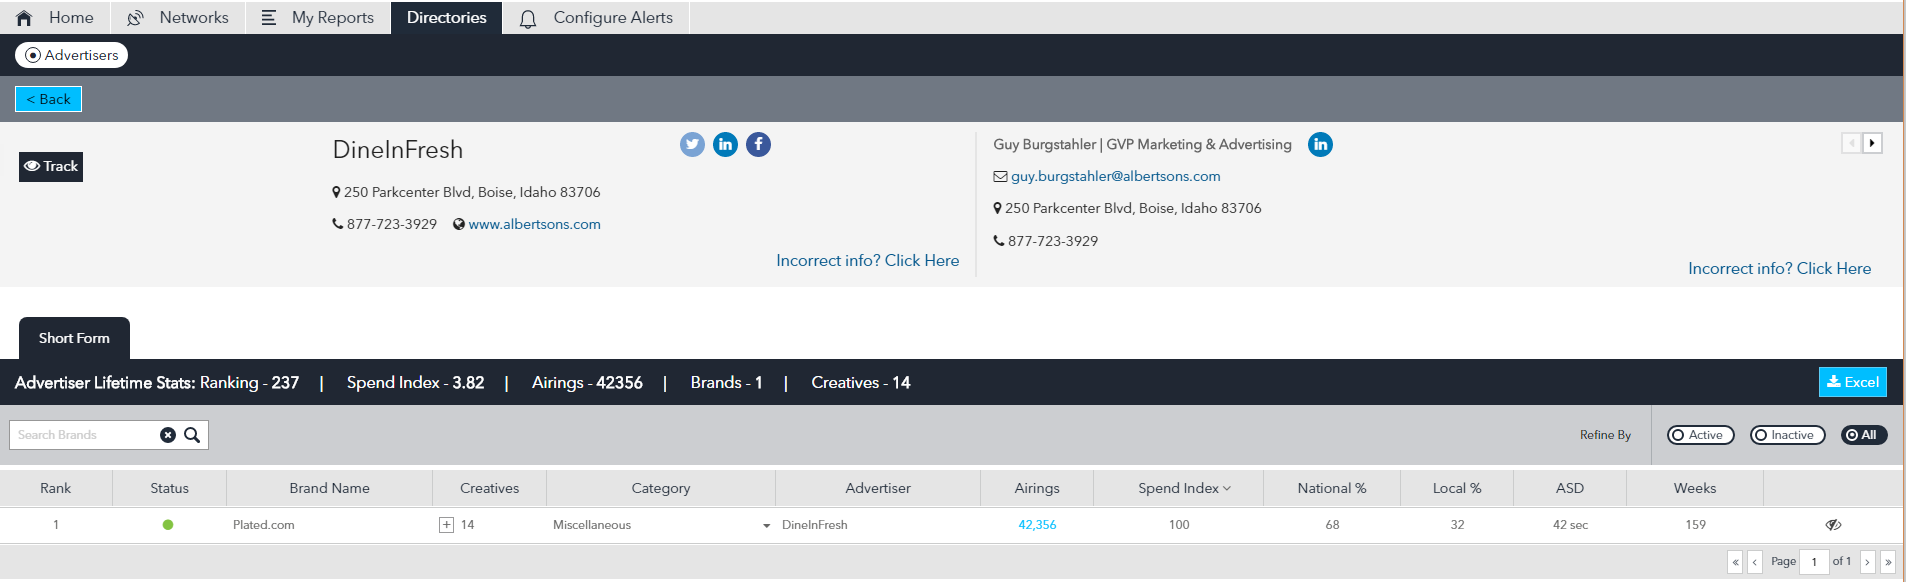Screen dimensions: 1906x582
Task: Open the Configure Alerts tab
Action: tap(596, 18)
